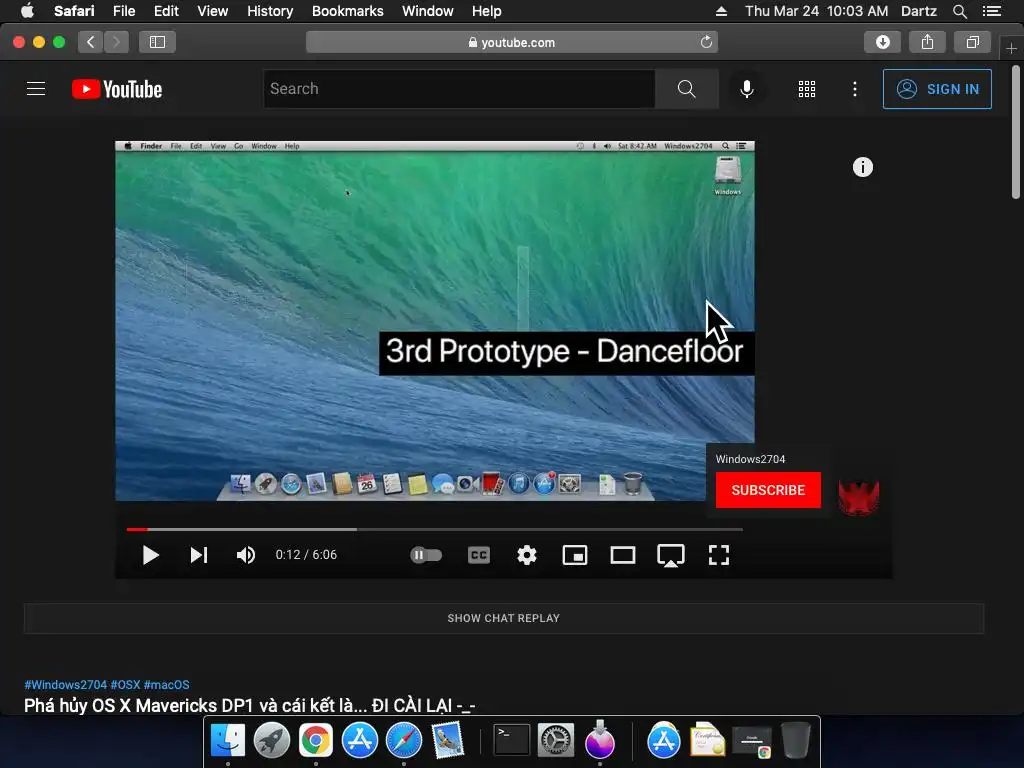Click the Dartz user menu

[x=918, y=11]
